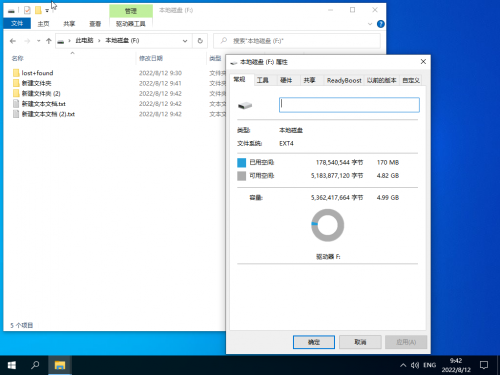The width and height of the screenshot is (500, 375).
Task: Click the 取消 button
Action: pyautogui.click(x=360, y=342)
